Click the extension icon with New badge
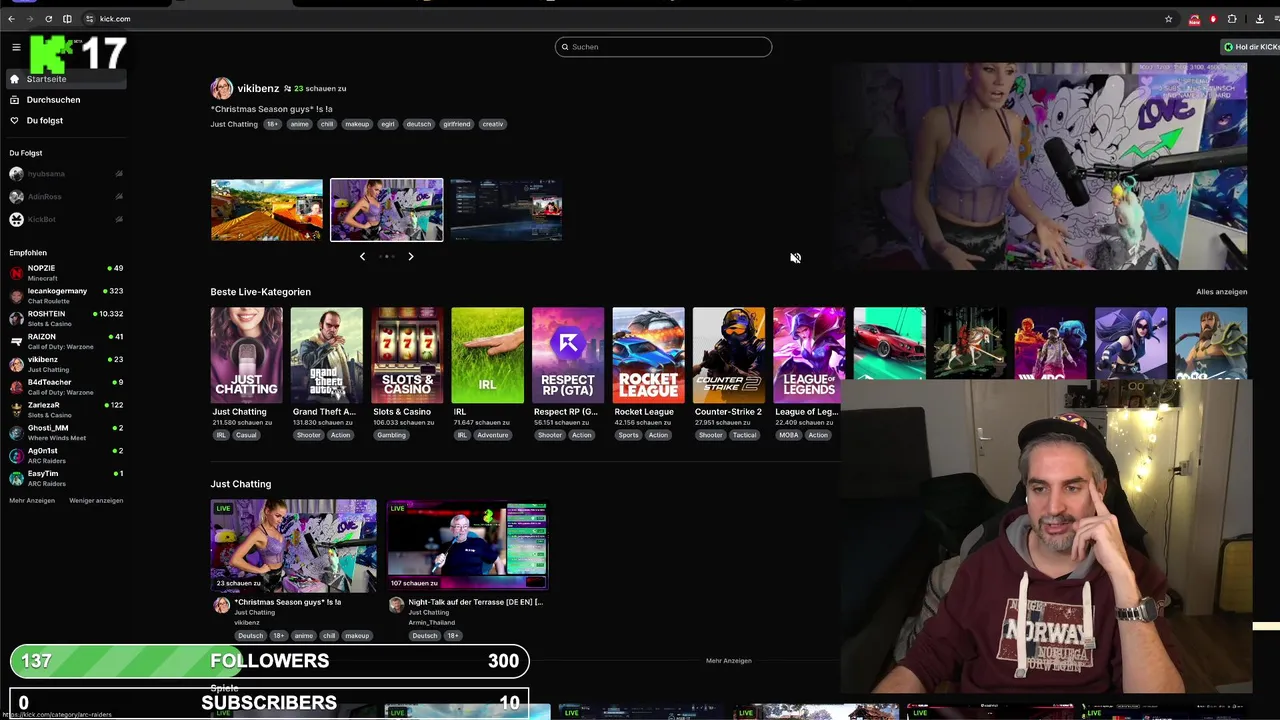Viewport: 1280px width, 720px height. 1194,19
